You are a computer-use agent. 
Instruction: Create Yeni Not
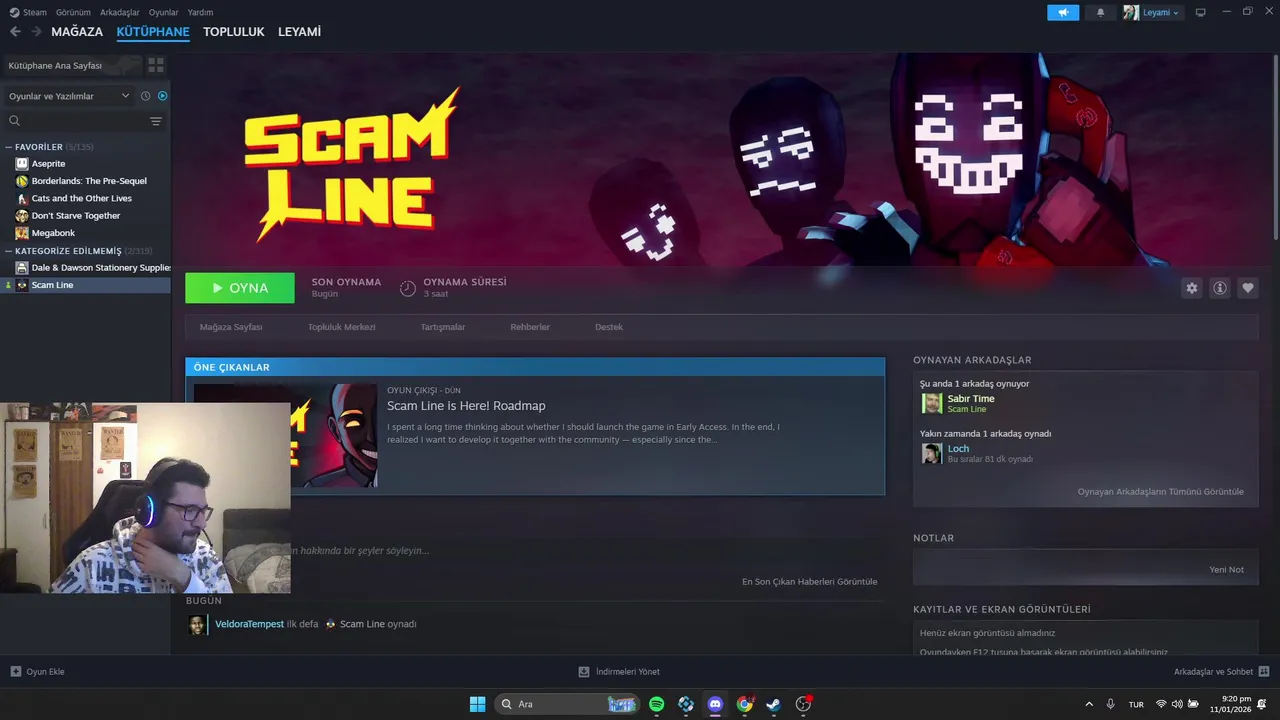point(1226,569)
